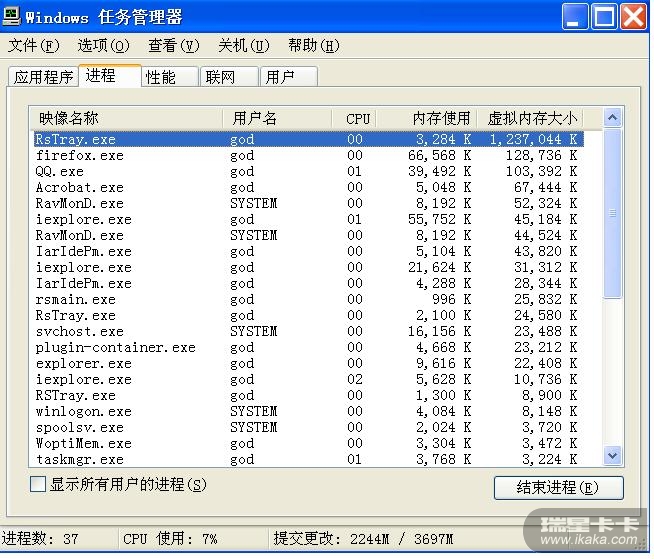Open the 联网 tab
The image size is (654, 559).
coord(229,77)
